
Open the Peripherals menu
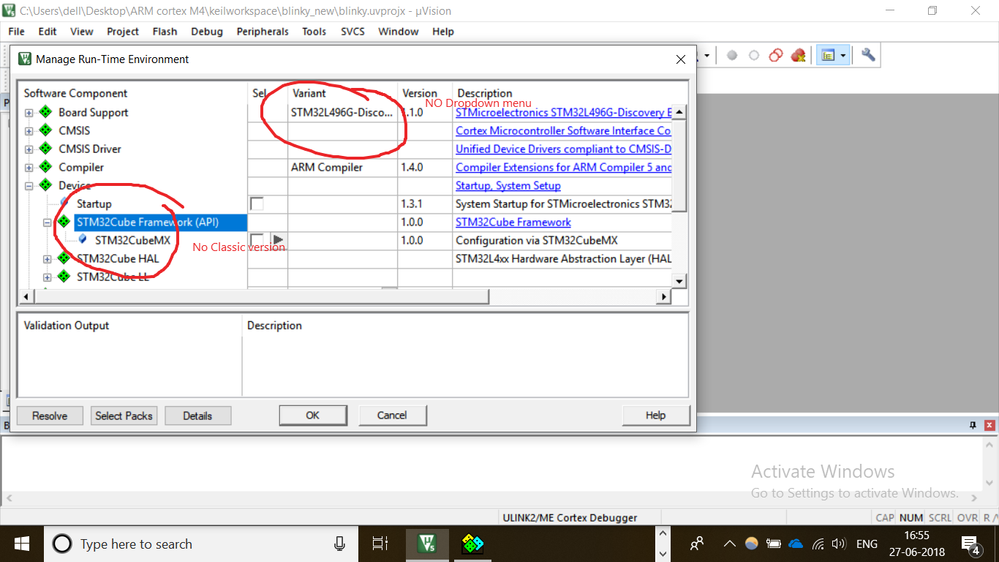(262, 31)
